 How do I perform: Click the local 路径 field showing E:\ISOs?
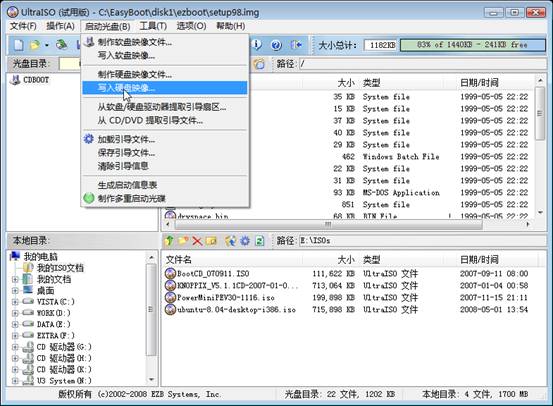[423, 241]
